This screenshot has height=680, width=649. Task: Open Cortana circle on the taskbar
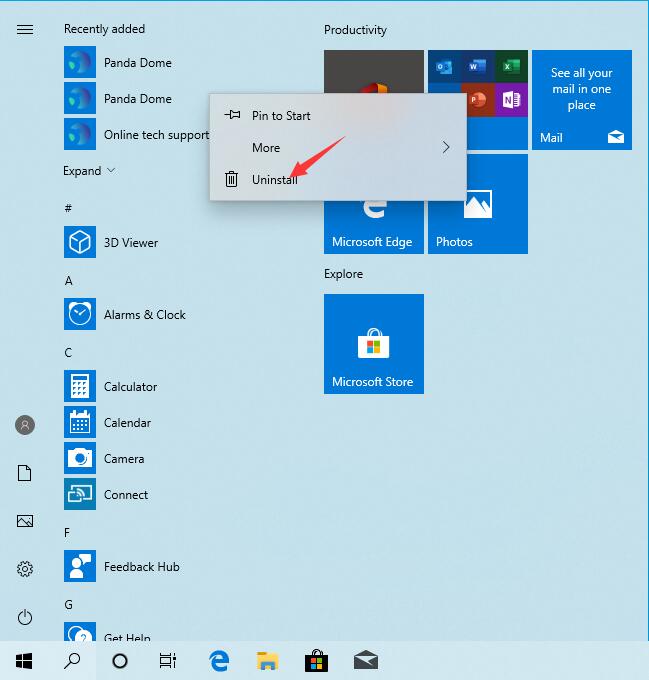tap(120, 661)
